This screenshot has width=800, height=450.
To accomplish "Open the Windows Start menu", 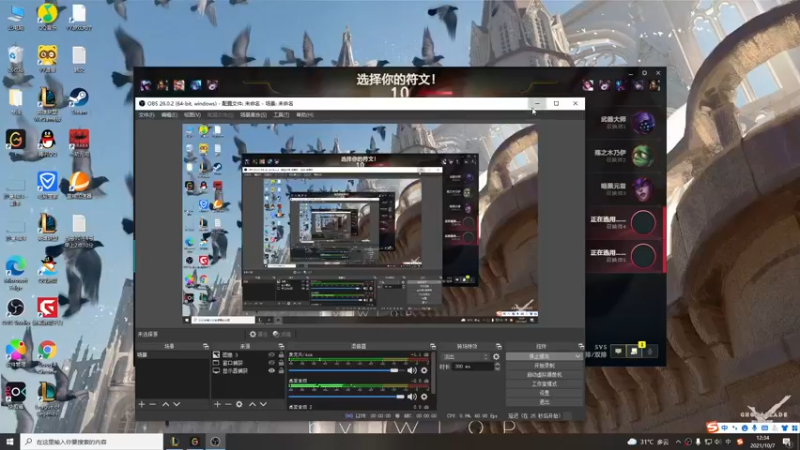I will click(10, 442).
